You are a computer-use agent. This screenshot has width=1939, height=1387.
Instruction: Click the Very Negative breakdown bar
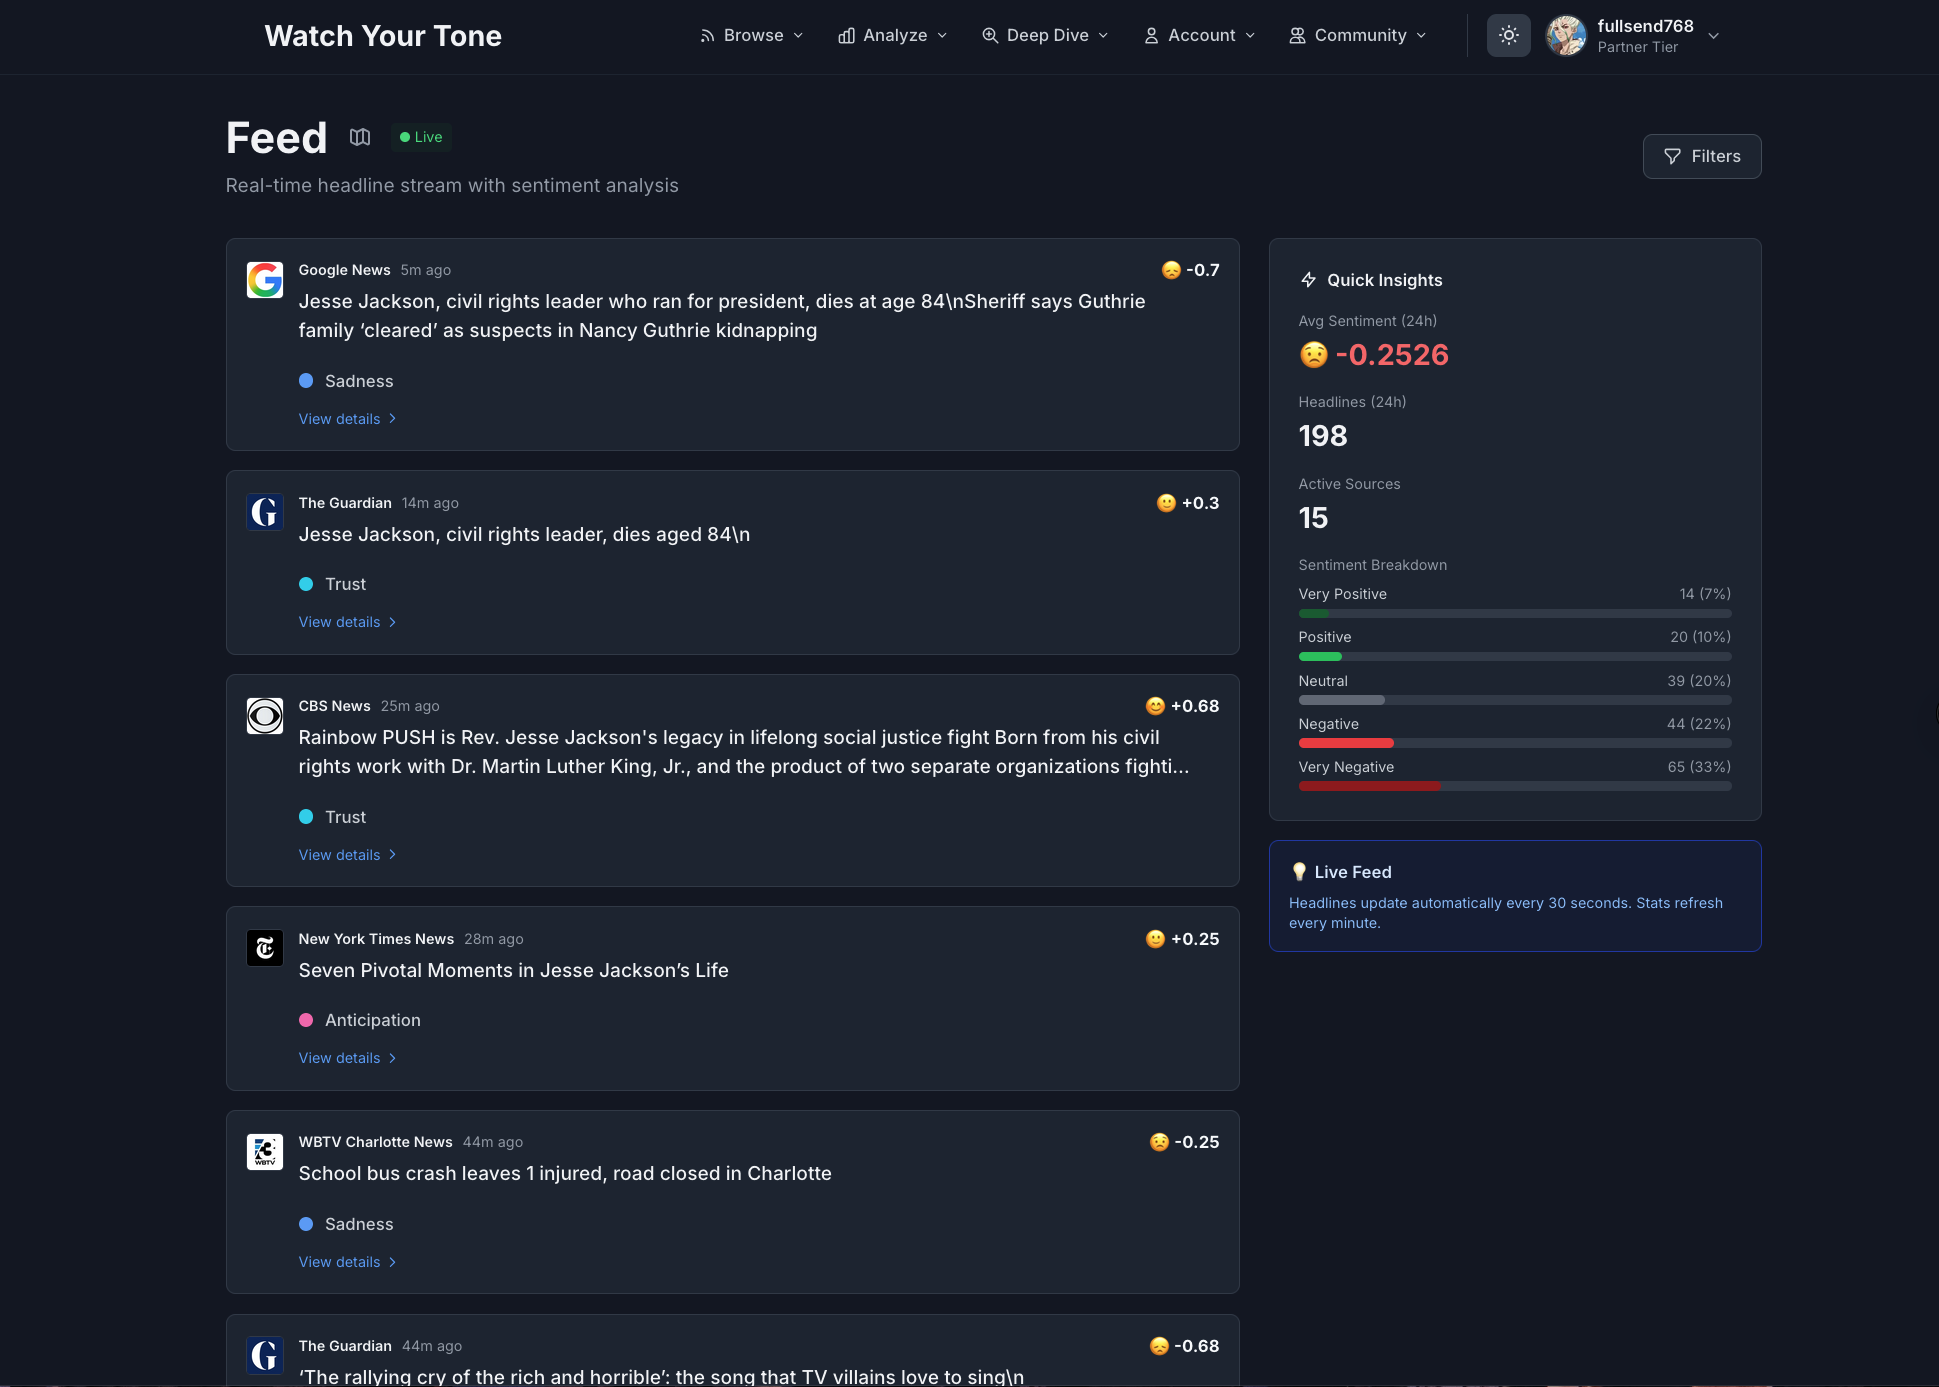1514,786
